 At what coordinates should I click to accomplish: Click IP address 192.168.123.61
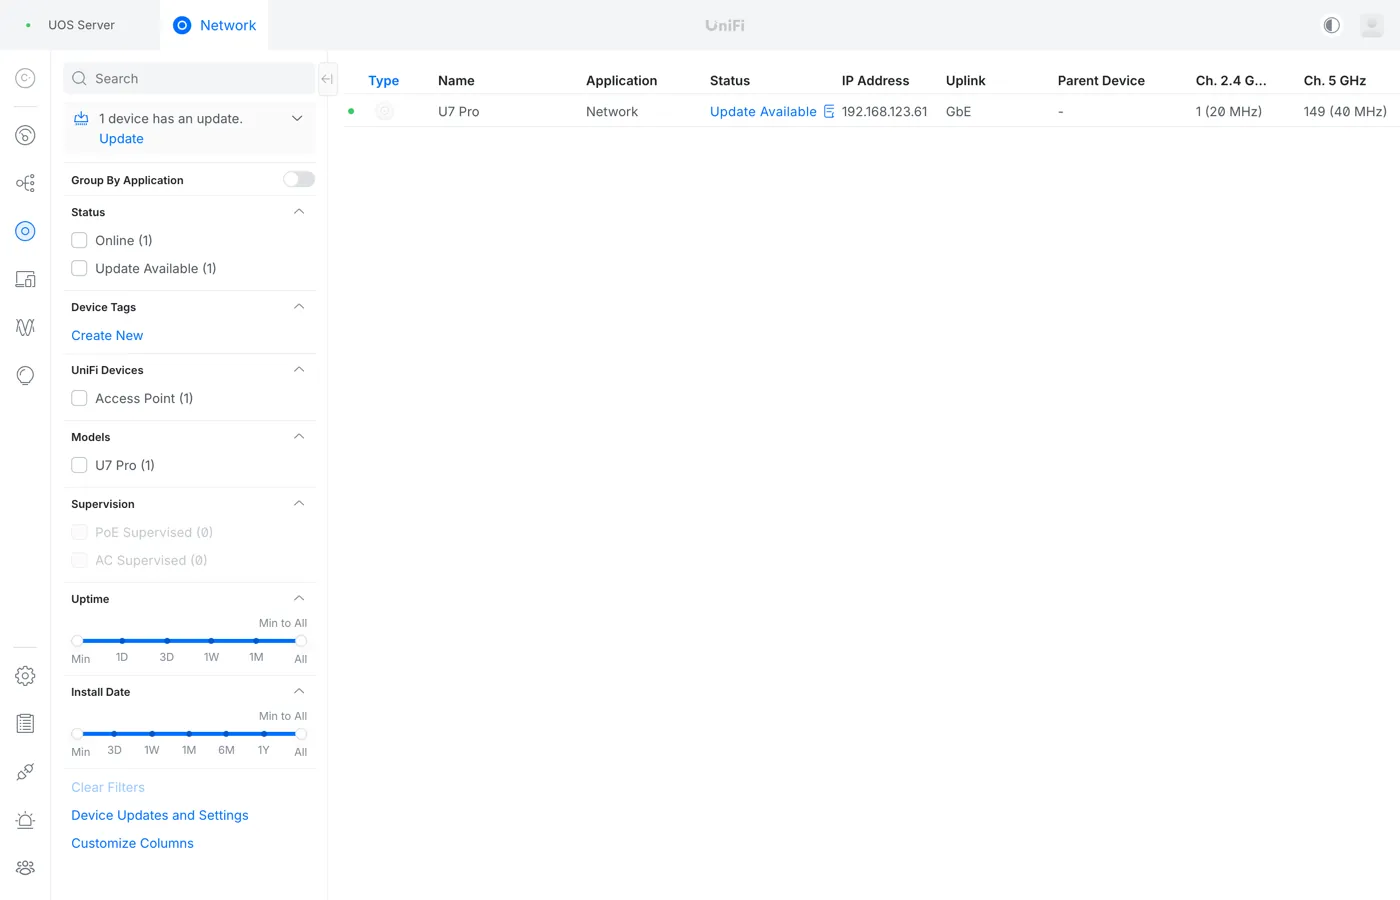(885, 112)
